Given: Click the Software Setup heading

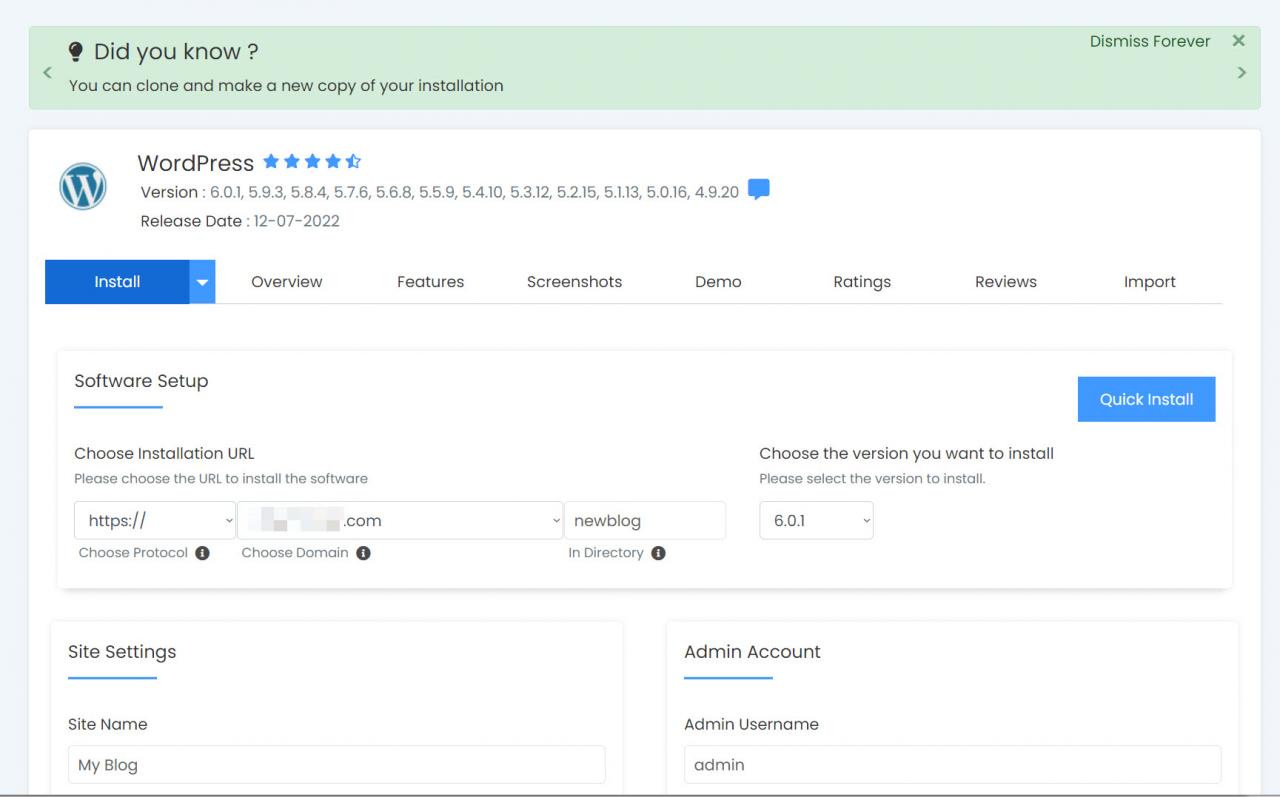Looking at the screenshot, I should click(x=141, y=381).
